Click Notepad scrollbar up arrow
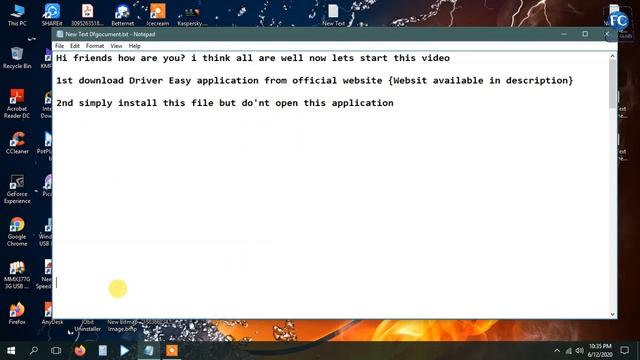Viewport: 640px width, 360px height. 613,56
